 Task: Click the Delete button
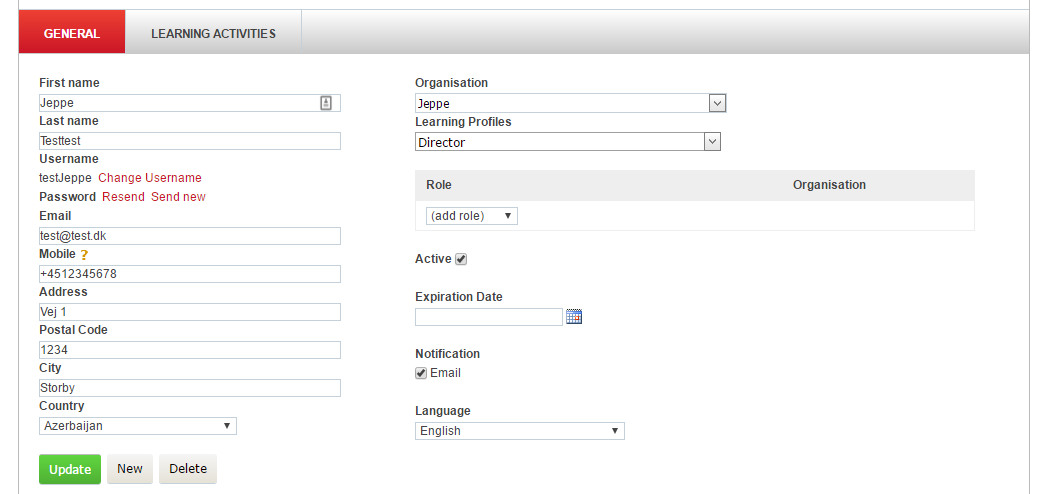coord(188,470)
